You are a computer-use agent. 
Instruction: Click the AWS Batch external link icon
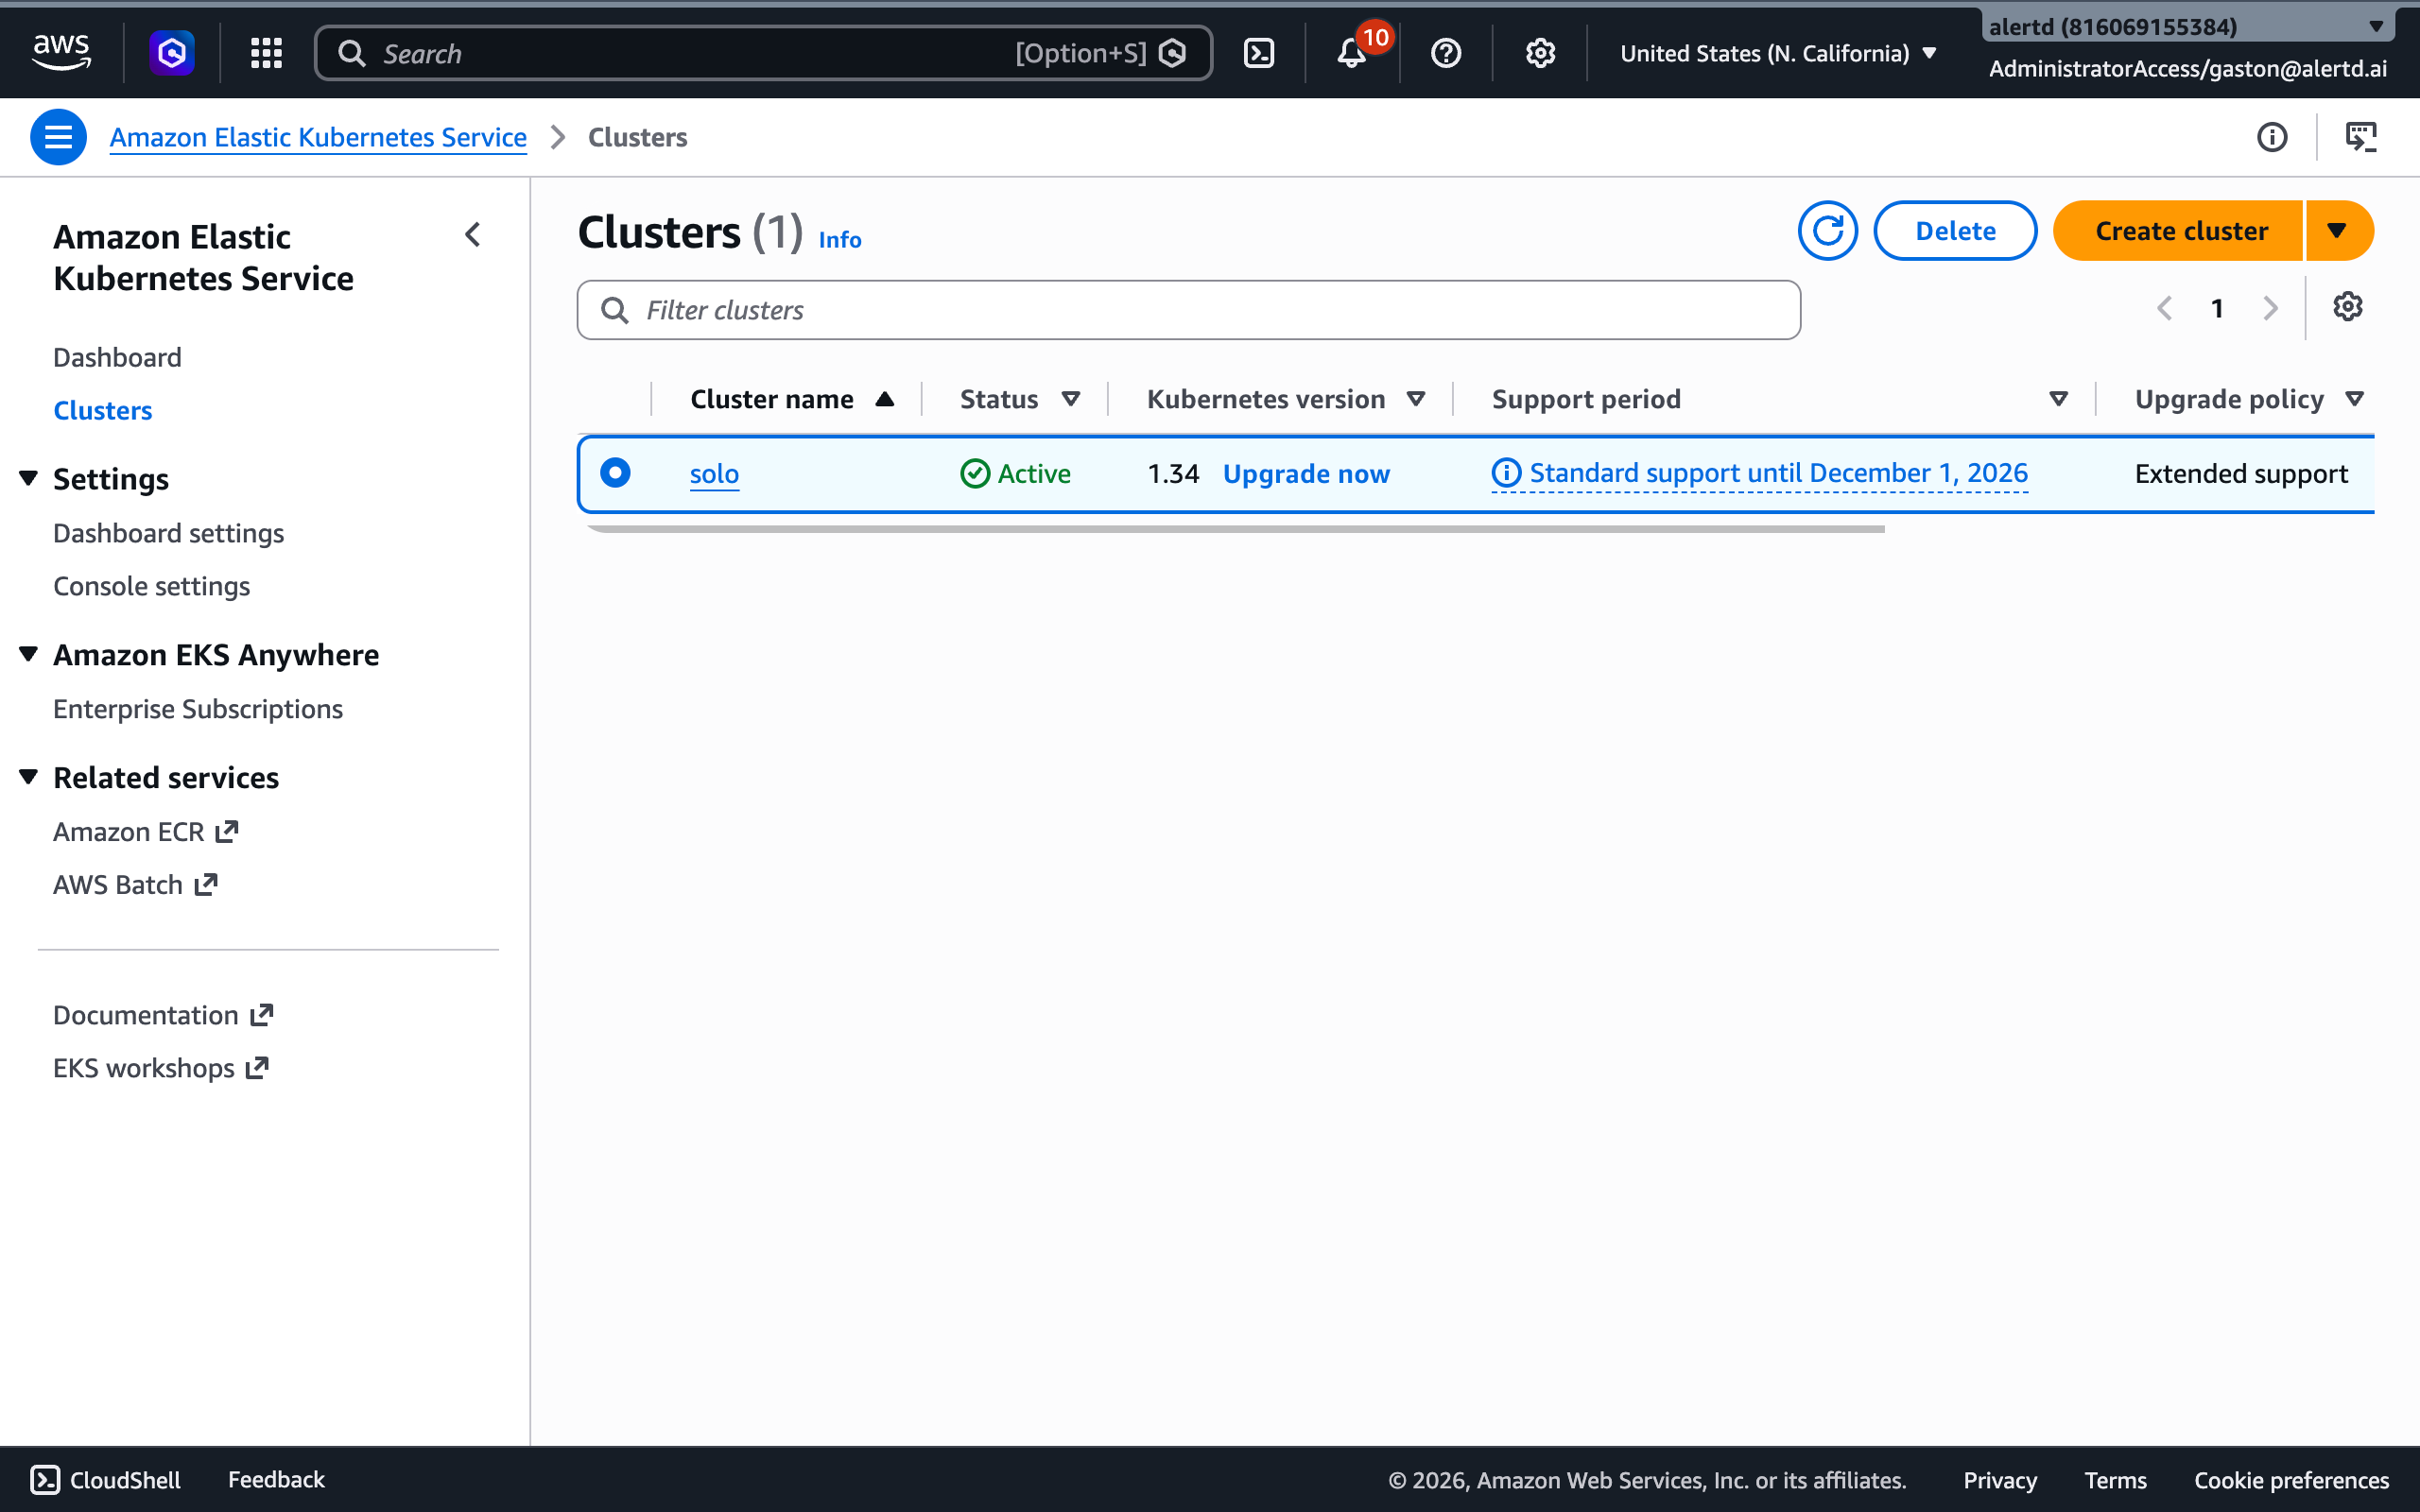click(x=206, y=885)
